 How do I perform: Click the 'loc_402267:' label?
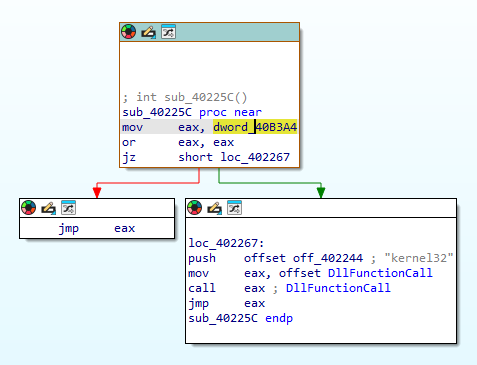click(x=226, y=243)
